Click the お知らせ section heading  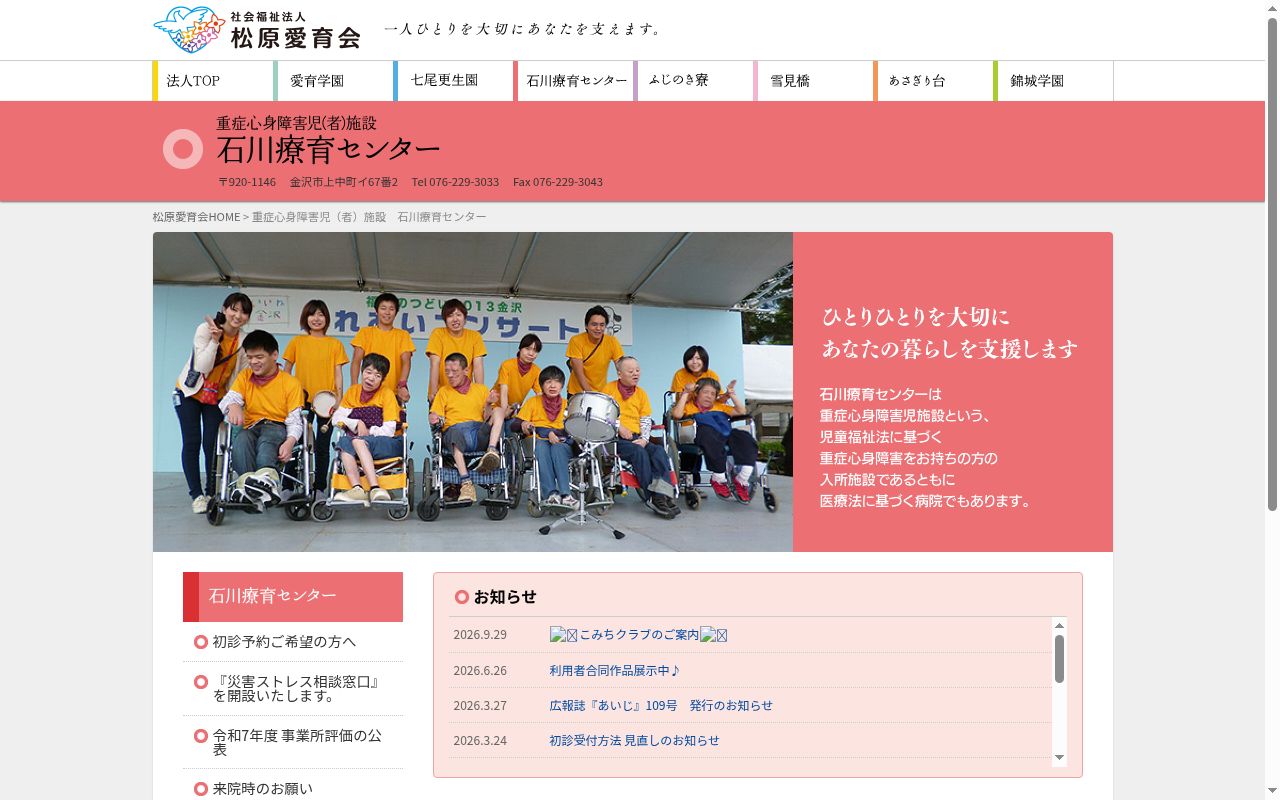click(x=505, y=597)
